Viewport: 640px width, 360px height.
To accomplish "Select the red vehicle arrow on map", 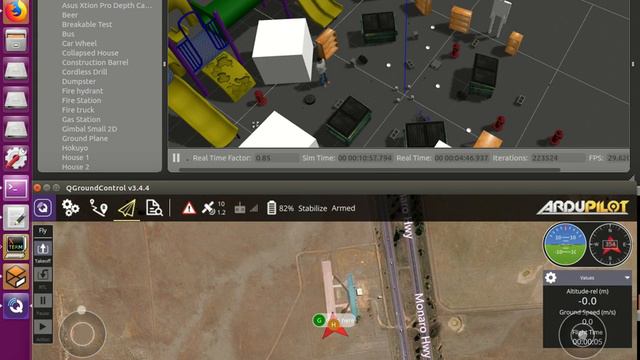I will tap(335, 326).
